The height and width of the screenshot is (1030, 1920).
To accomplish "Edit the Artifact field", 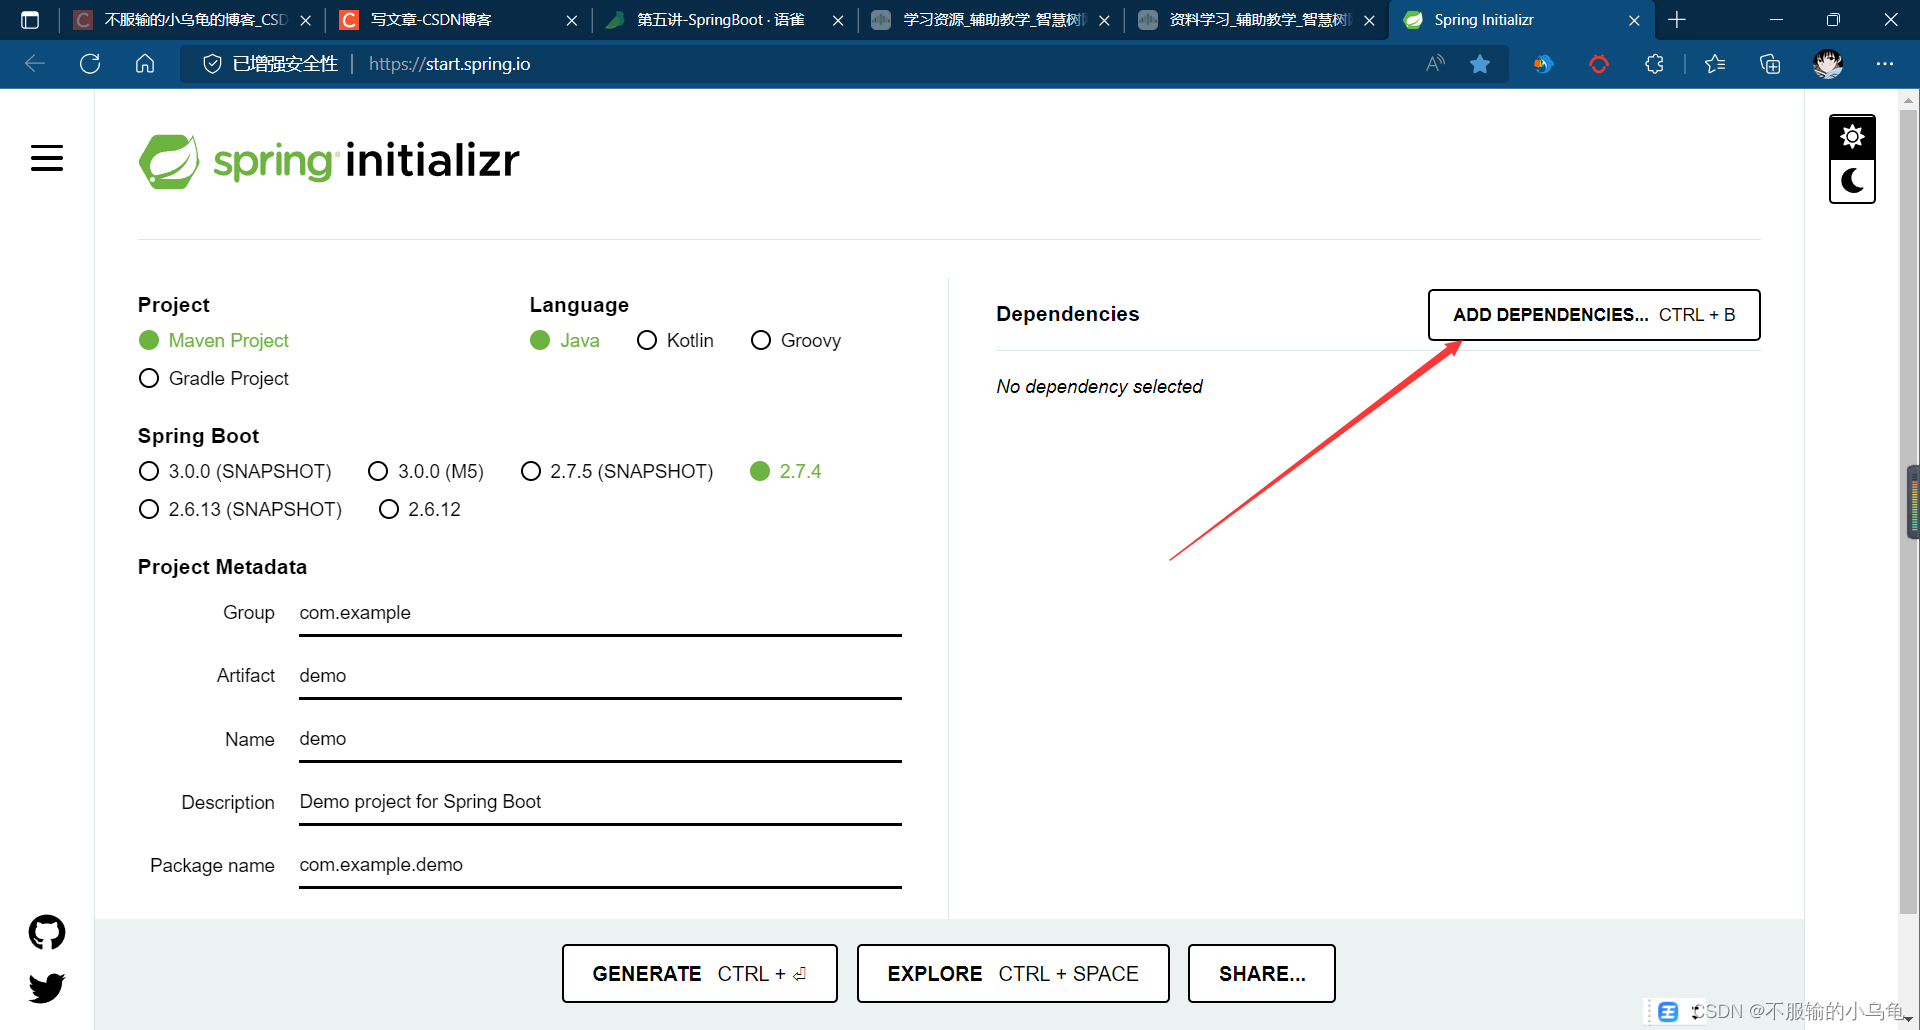I will coord(600,677).
